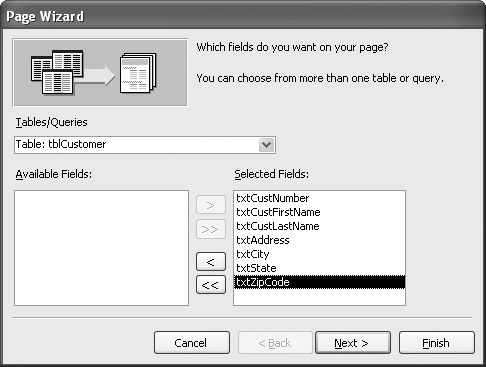
Task: Click inside the empty Available Fields list
Action: (x=101, y=248)
